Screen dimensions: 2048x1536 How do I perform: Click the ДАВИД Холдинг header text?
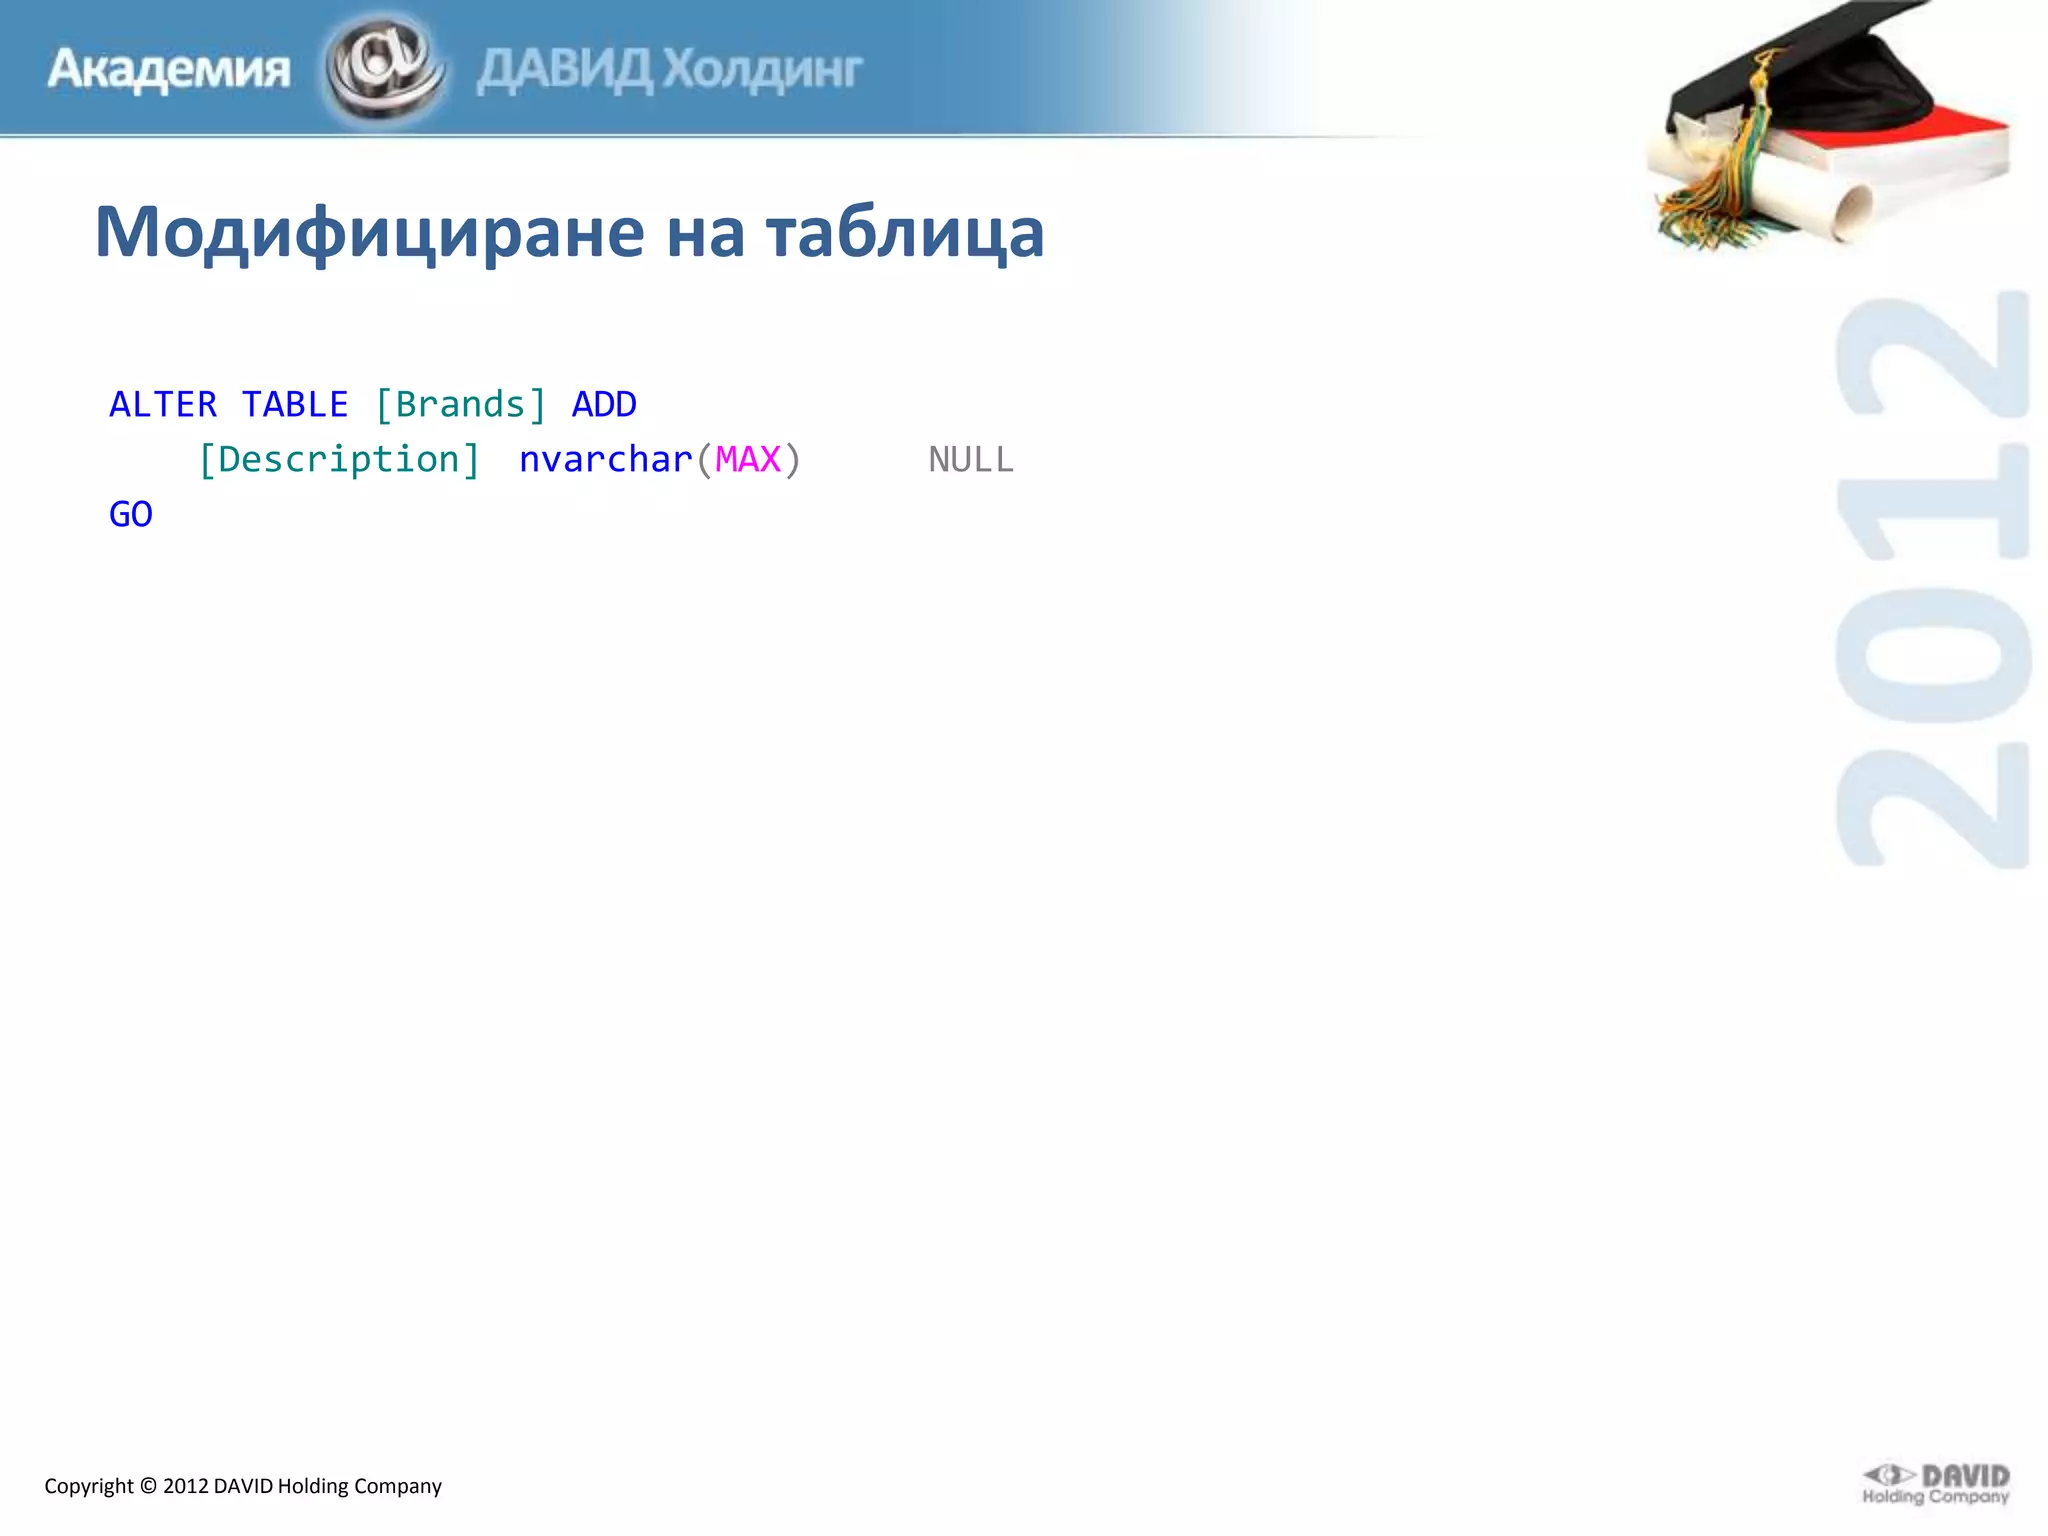tap(669, 70)
